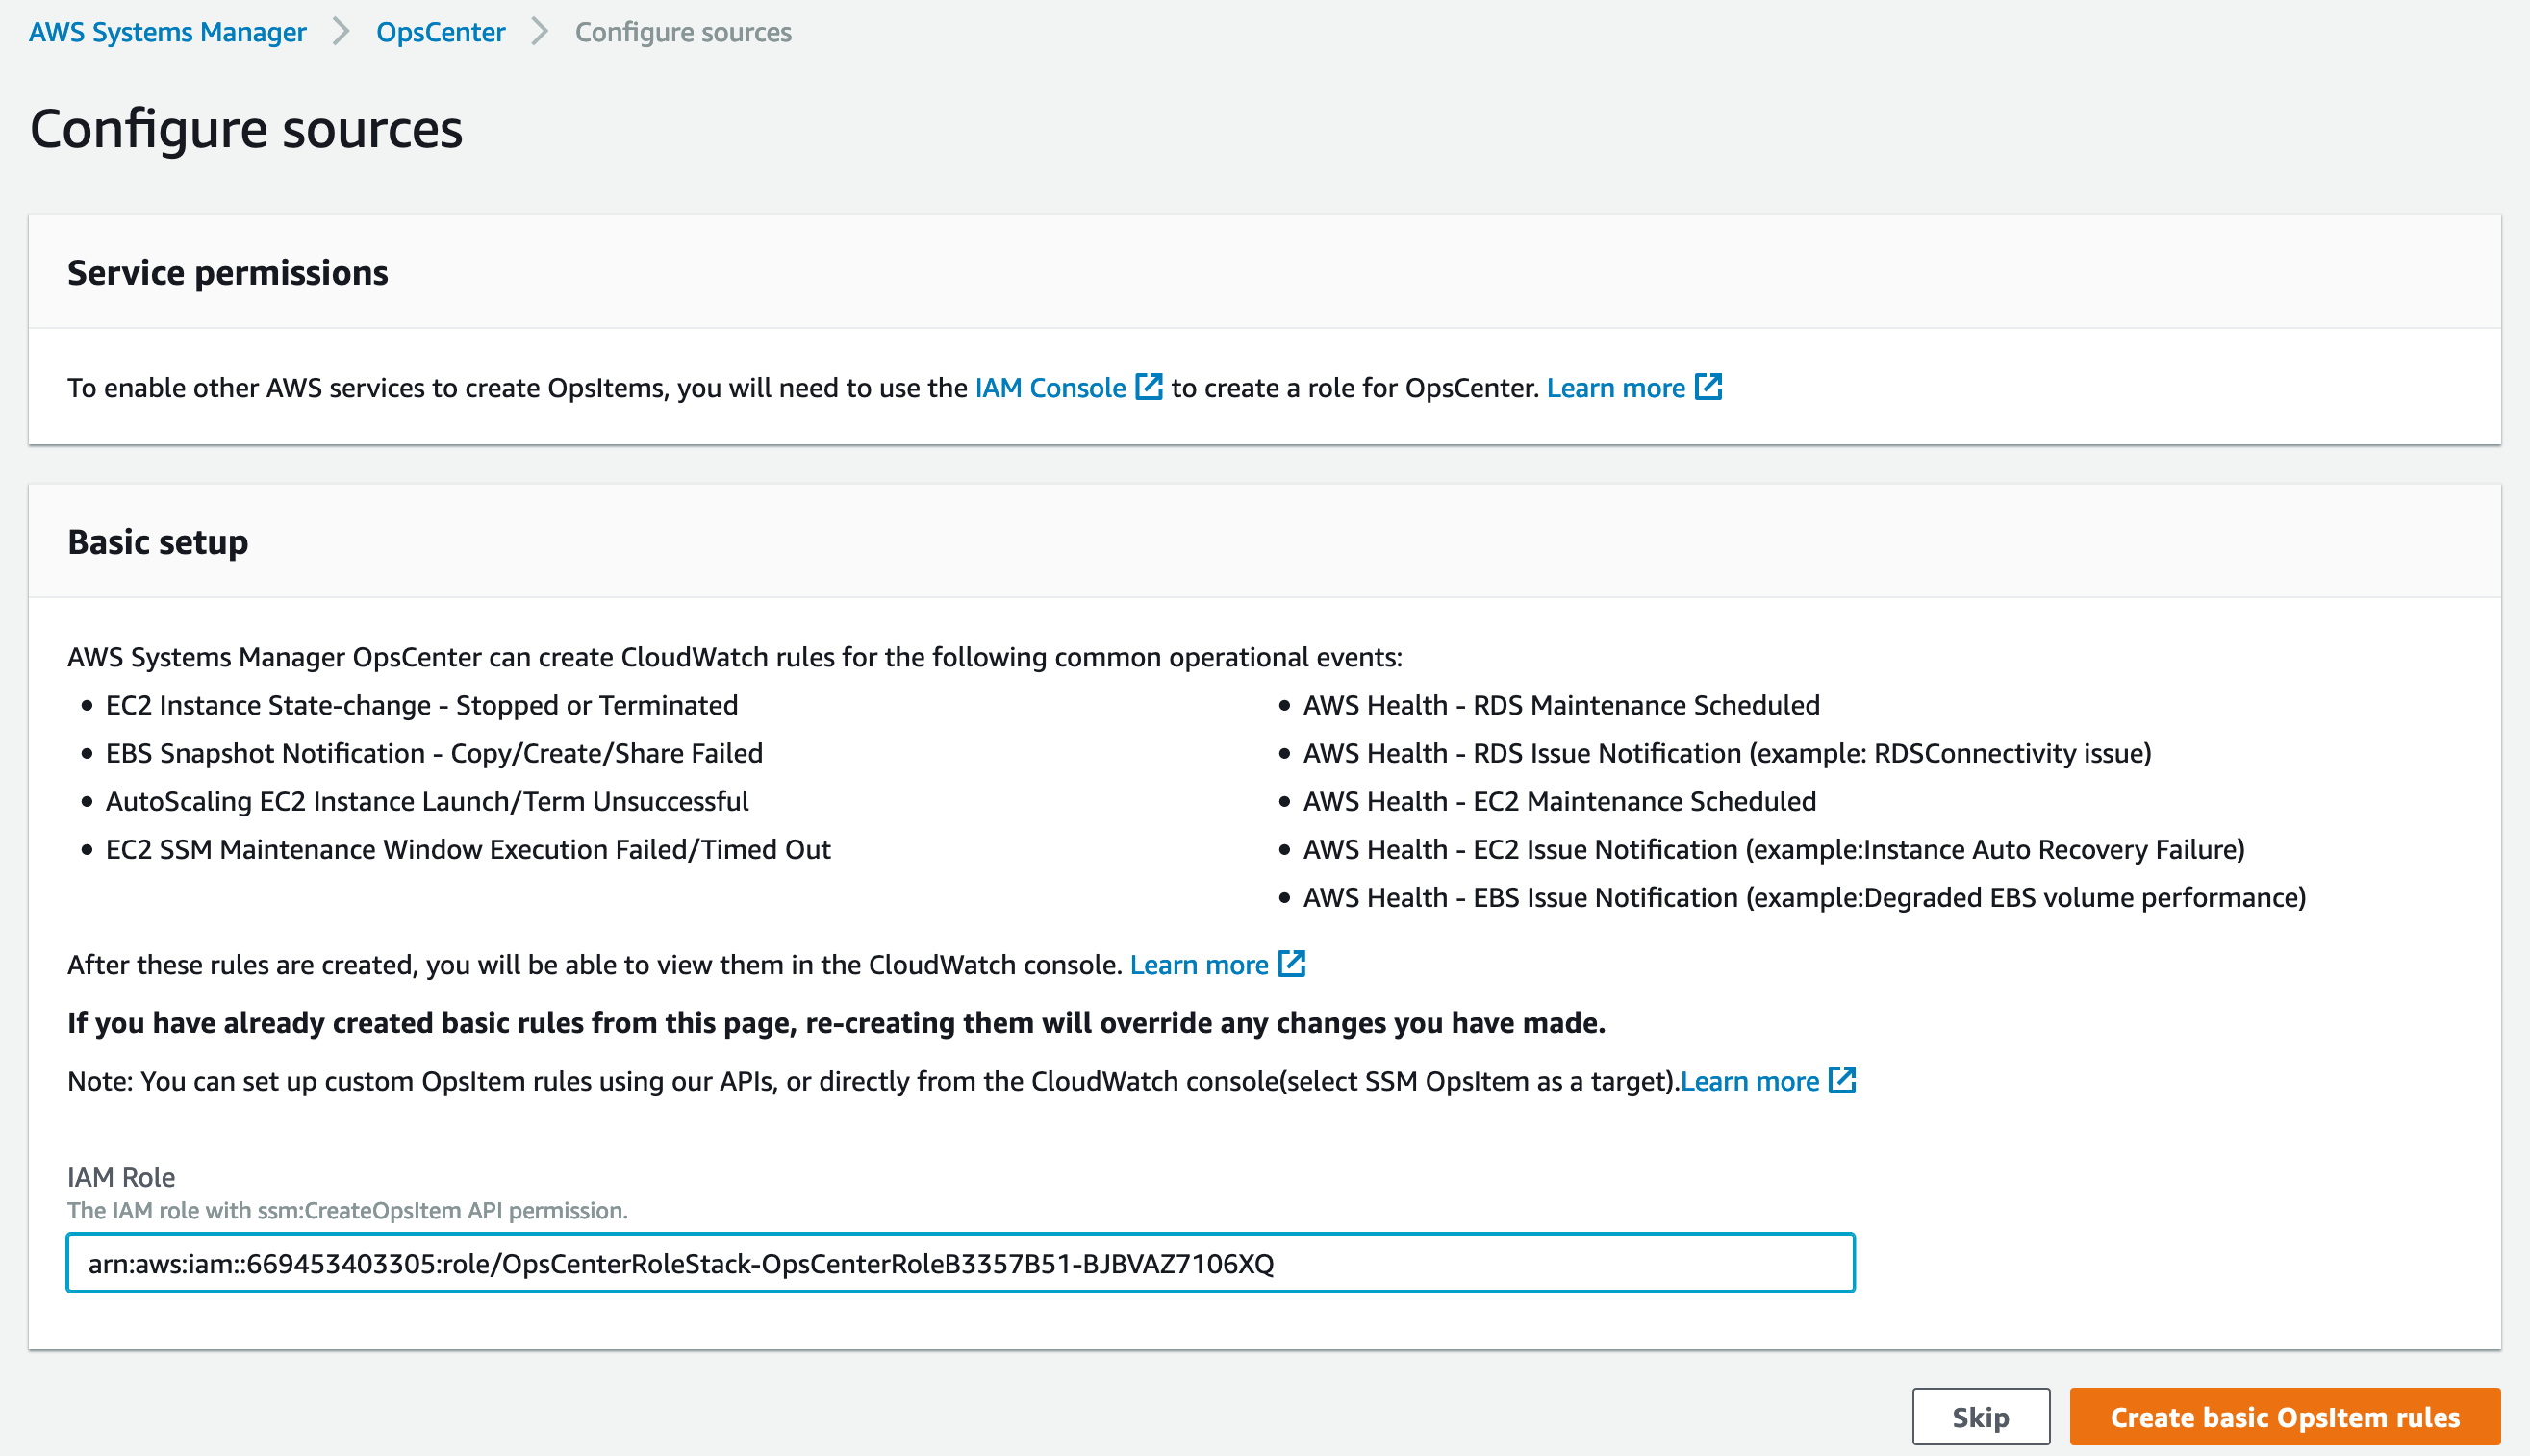The image size is (2530, 1456).
Task: Go to OpsCenter breadcrumb
Action: click(x=440, y=32)
